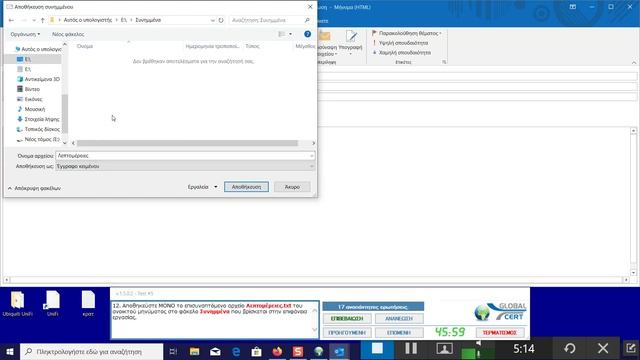Click the horizontal scrollbar in the file list

tap(187, 143)
